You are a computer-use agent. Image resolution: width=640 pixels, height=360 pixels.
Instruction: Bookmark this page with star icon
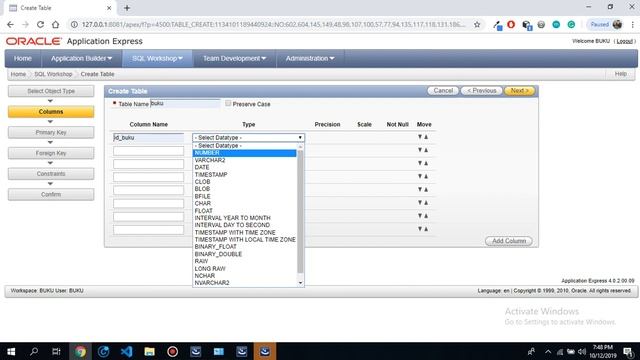tap(477, 24)
